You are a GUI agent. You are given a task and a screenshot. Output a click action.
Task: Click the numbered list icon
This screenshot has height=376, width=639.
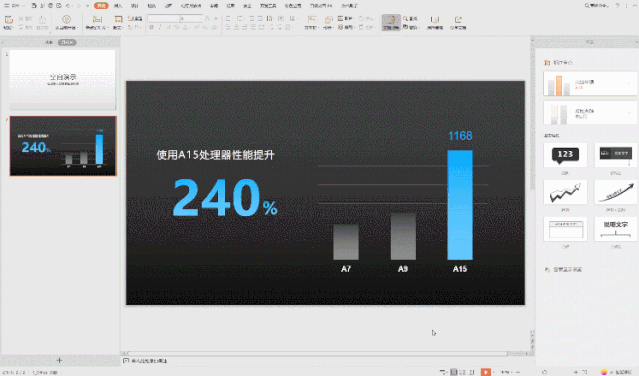240,19
